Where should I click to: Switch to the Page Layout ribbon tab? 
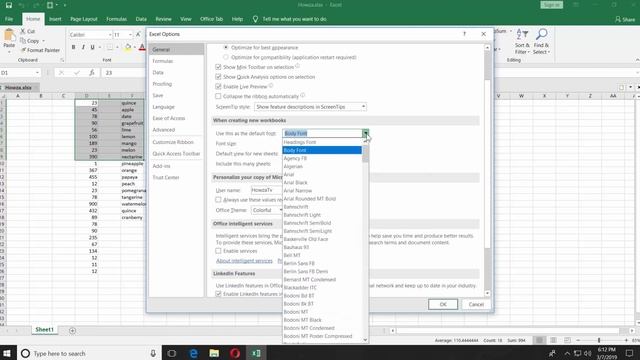[84, 19]
